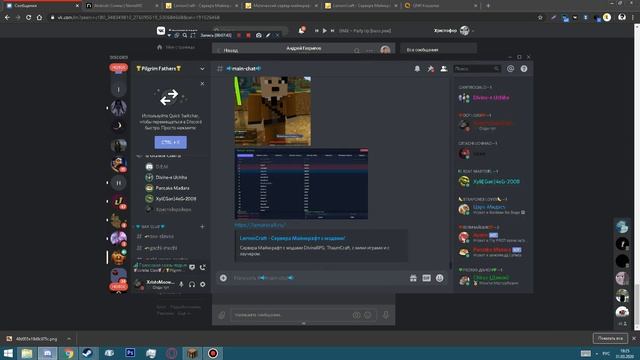Open the Discord server with pumpkin icon

(118, 258)
